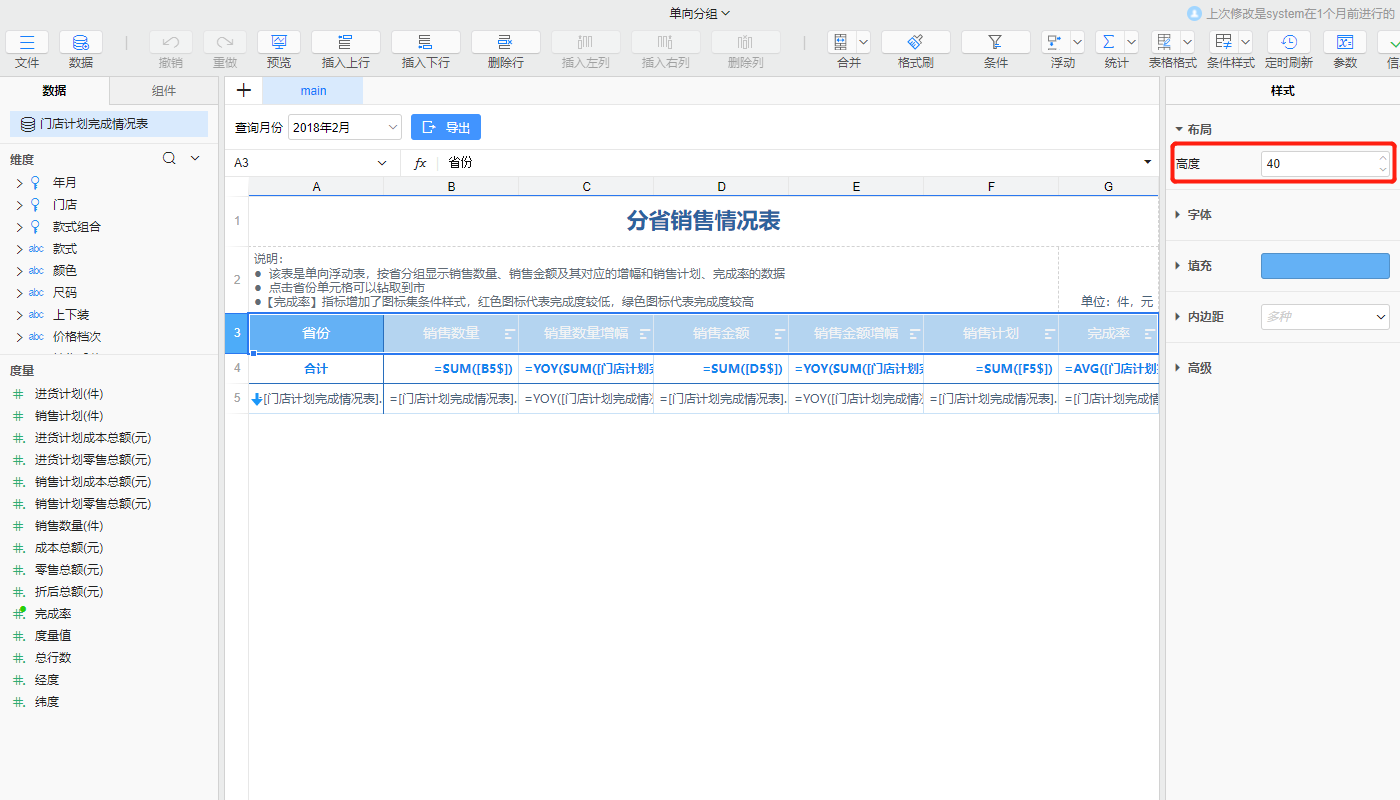Click the 预览 (Preview) icon
This screenshot has height=800, width=1400.
279,42
